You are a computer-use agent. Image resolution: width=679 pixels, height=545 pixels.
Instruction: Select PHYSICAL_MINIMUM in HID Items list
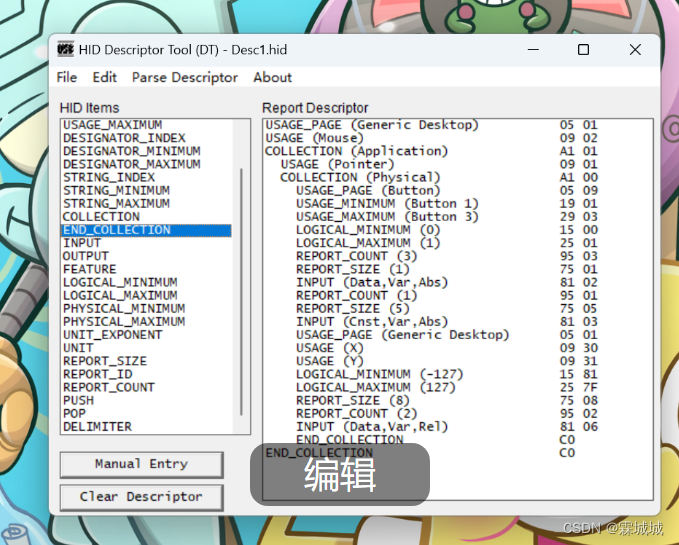click(x=146, y=309)
